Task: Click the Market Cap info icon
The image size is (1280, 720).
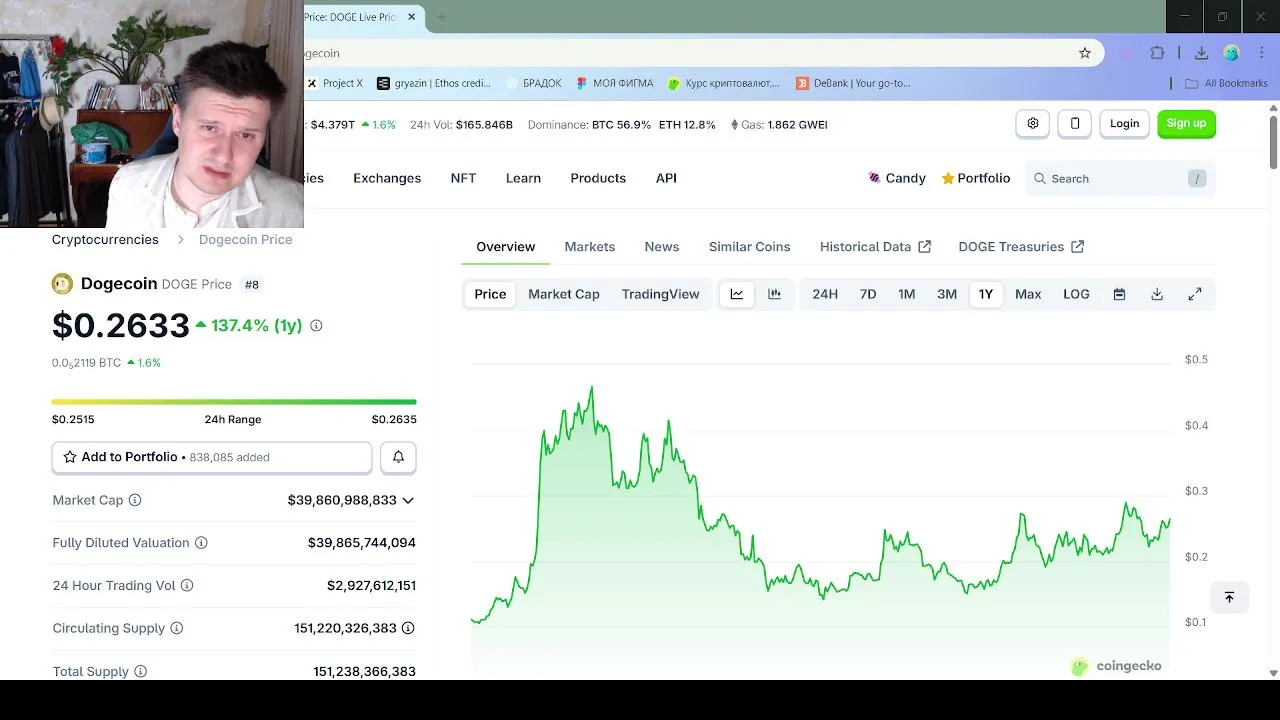Action: [x=135, y=500]
